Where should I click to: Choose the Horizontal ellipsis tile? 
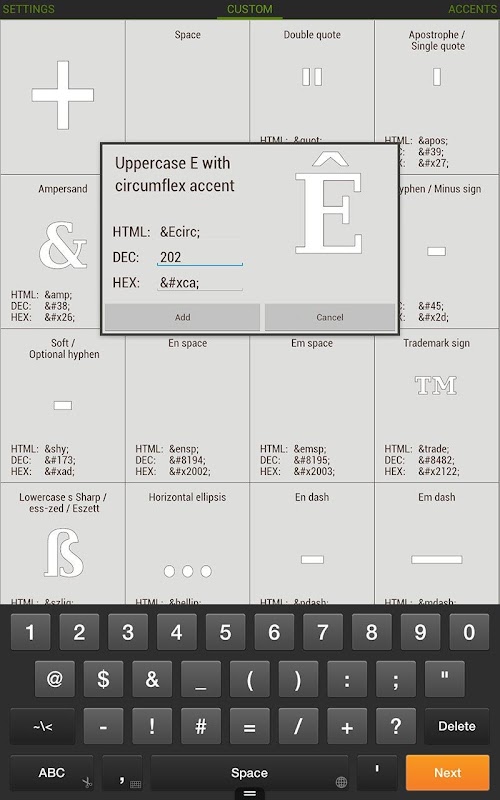coord(187,543)
